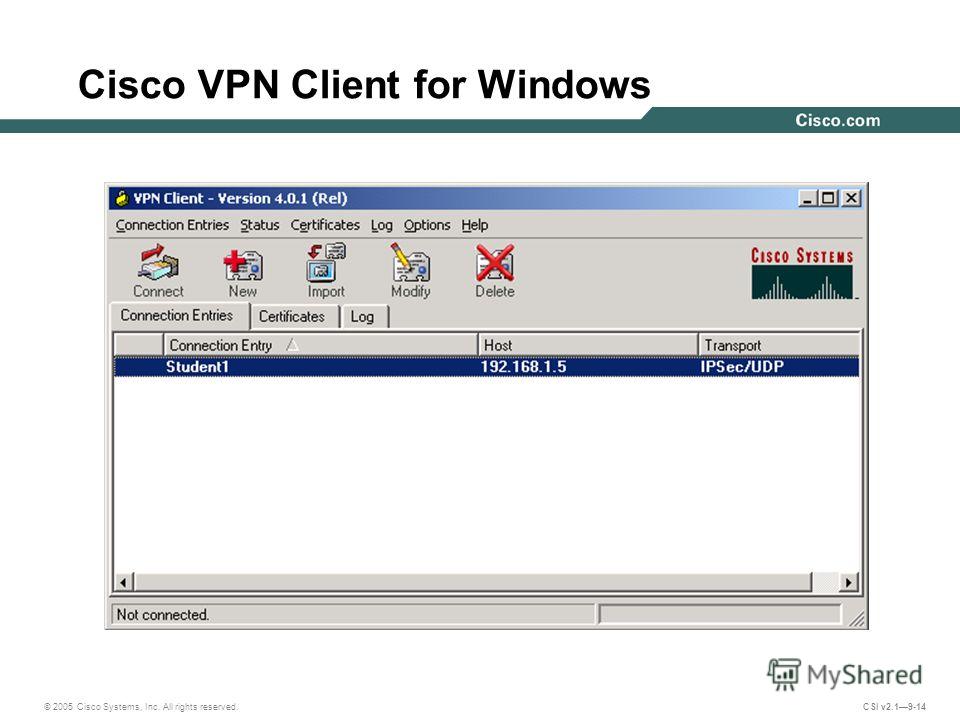Open the Certificates menu
Image resolution: width=960 pixels, height=720 pixels.
pyautogui.click(x=325, y=225)
